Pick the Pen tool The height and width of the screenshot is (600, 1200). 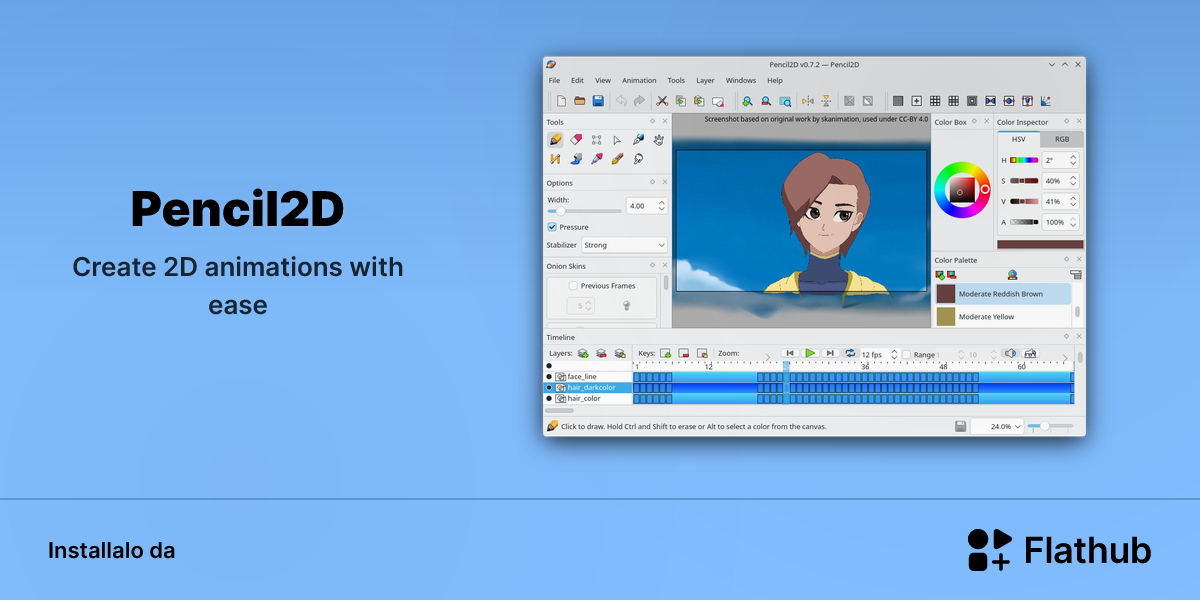pyautogui.click(x=638, y=140)
